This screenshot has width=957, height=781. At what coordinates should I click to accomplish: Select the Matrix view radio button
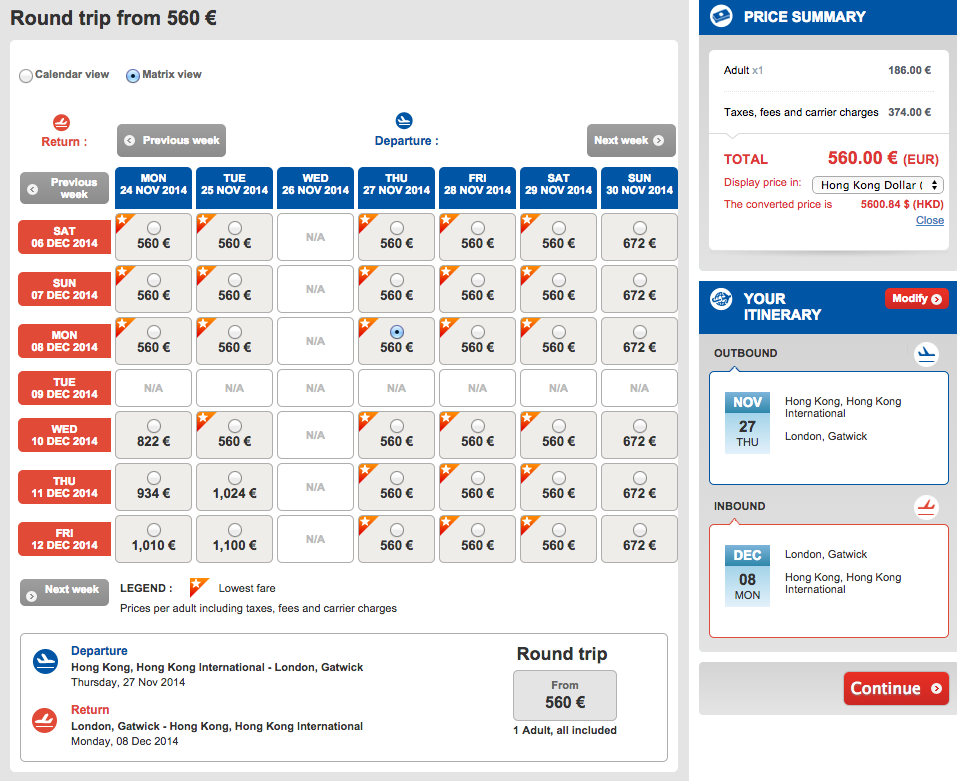133,75
